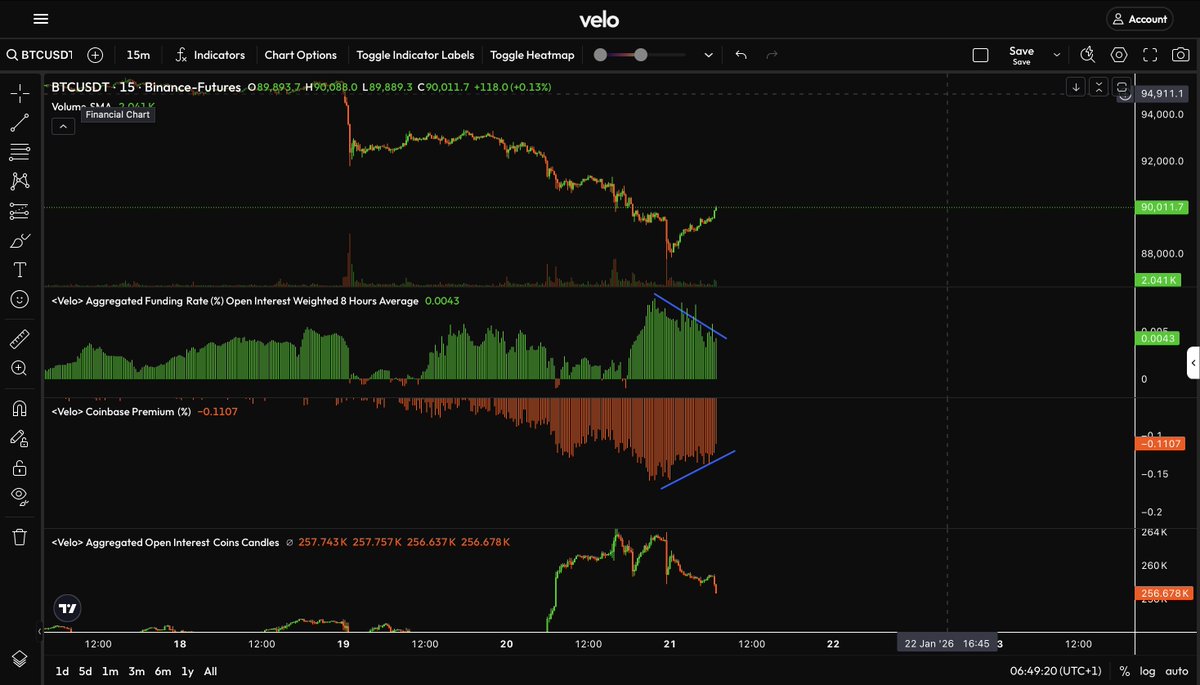
Task: Select the ruler measure tool
Action: click(19, 339)
